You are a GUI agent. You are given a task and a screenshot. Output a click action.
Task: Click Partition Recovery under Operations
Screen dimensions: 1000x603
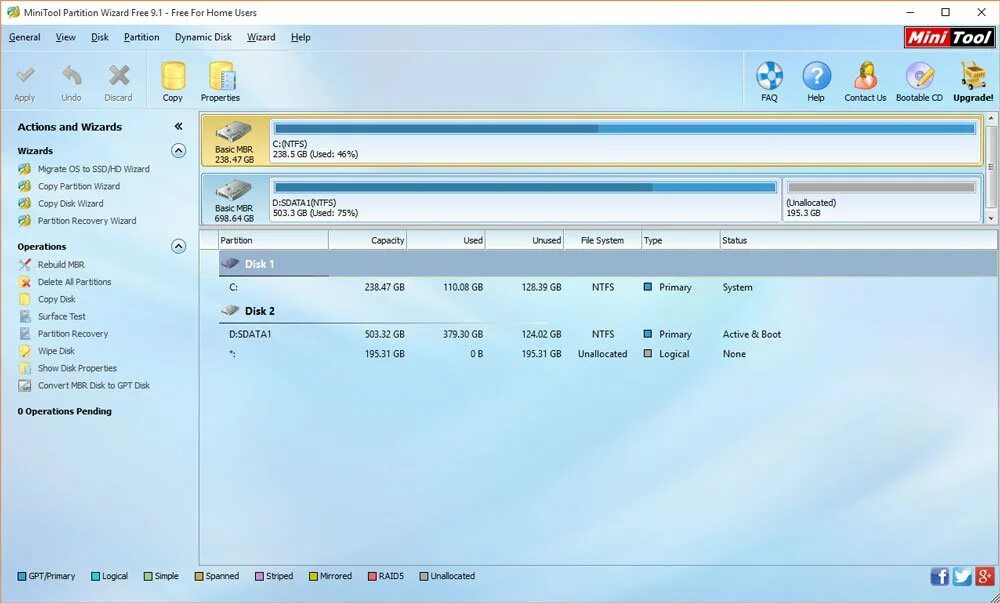[x=73, y=333]
